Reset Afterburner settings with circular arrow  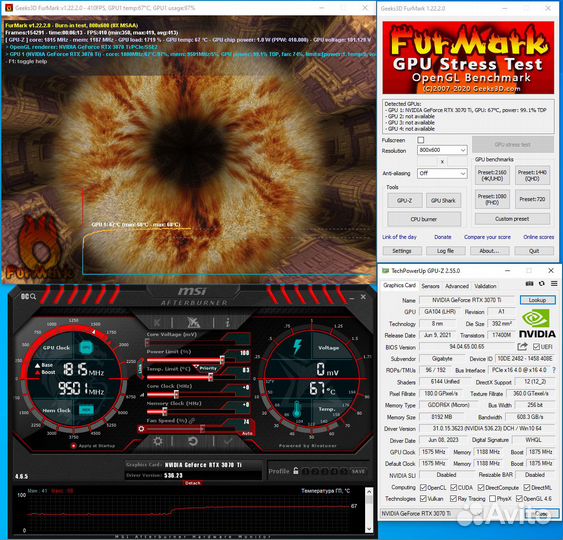(193, 441)
